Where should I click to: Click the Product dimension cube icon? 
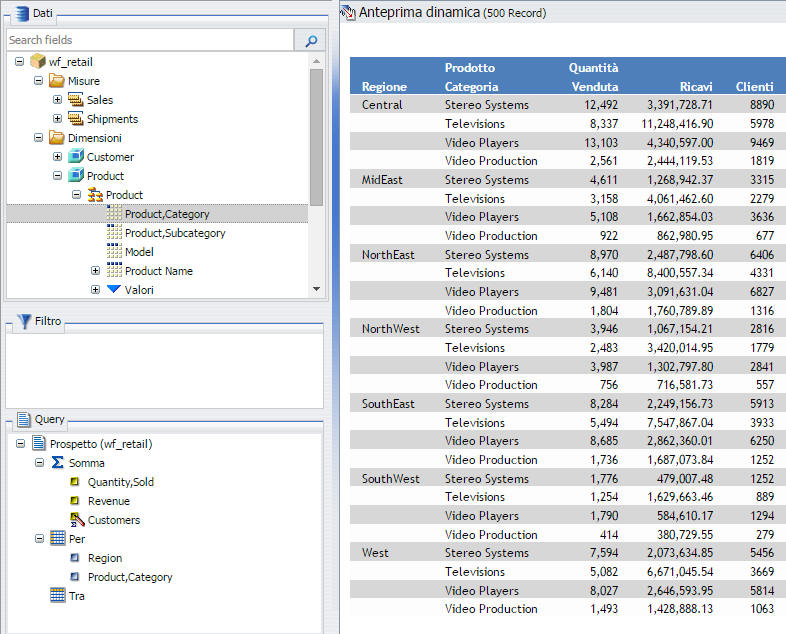pyautogui.click(x=76, y=175)
